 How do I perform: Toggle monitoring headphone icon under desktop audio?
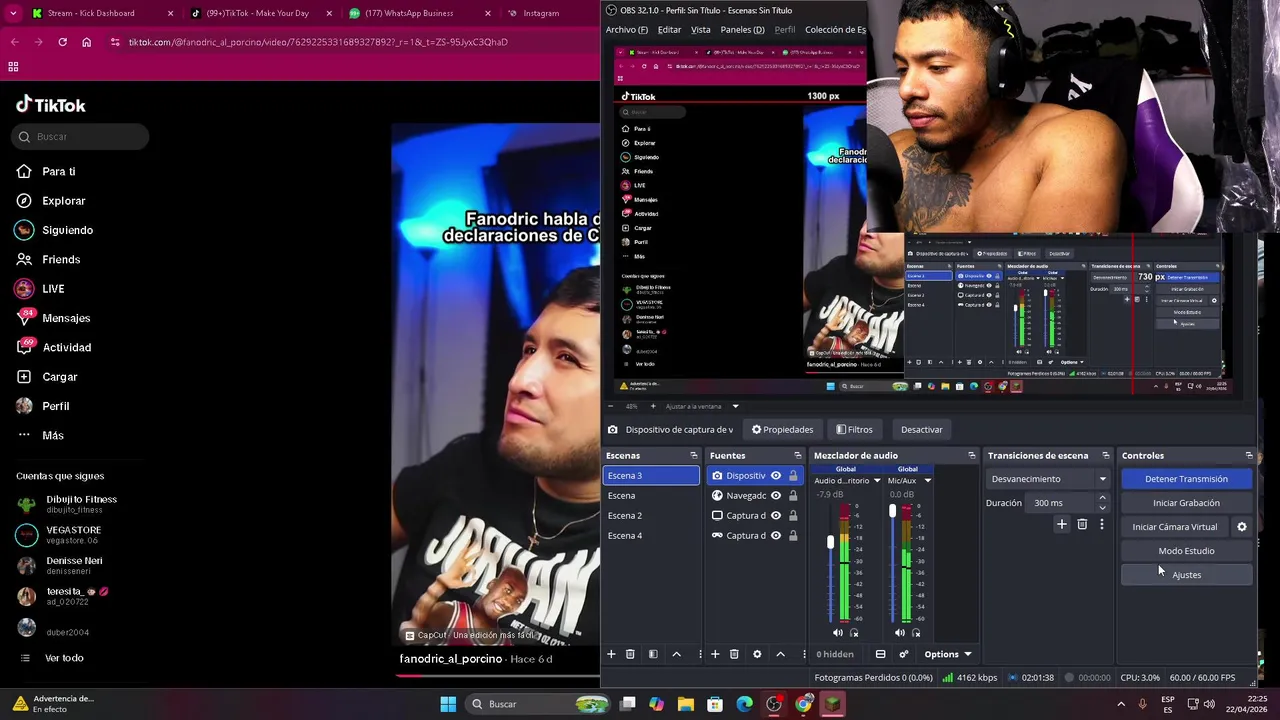pos(854,632)
